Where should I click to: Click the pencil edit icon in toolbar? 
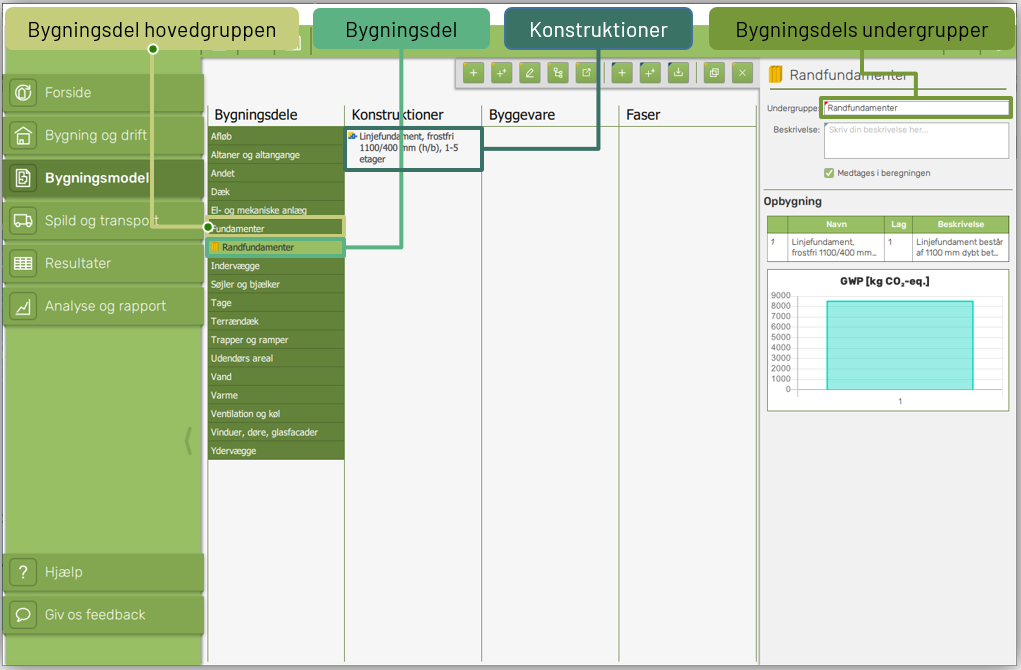coord(529,73)
